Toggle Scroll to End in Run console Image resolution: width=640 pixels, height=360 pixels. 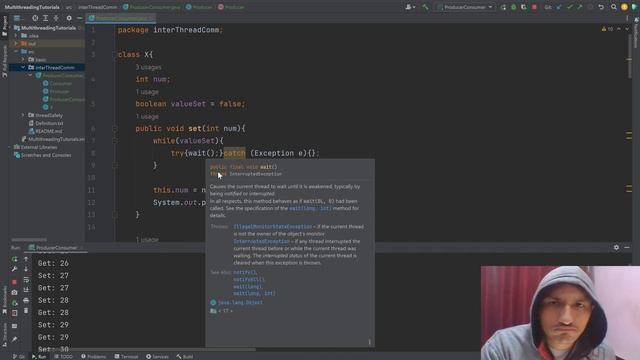coord(26,290)
